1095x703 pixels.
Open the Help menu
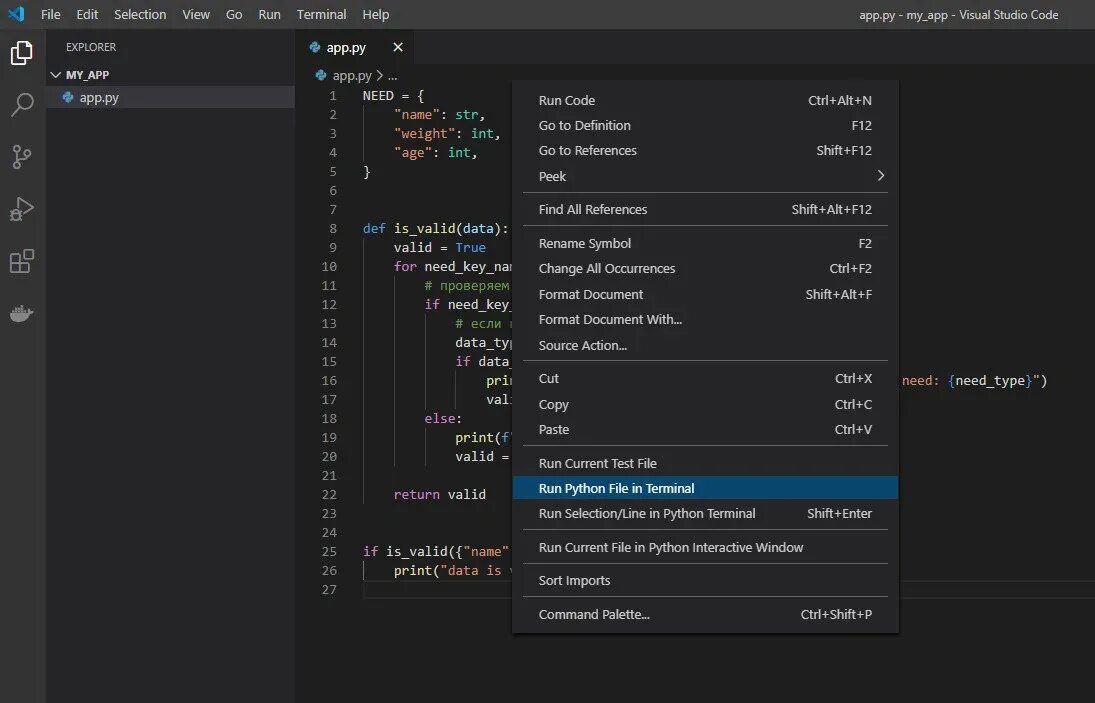[x=376, y=14]
